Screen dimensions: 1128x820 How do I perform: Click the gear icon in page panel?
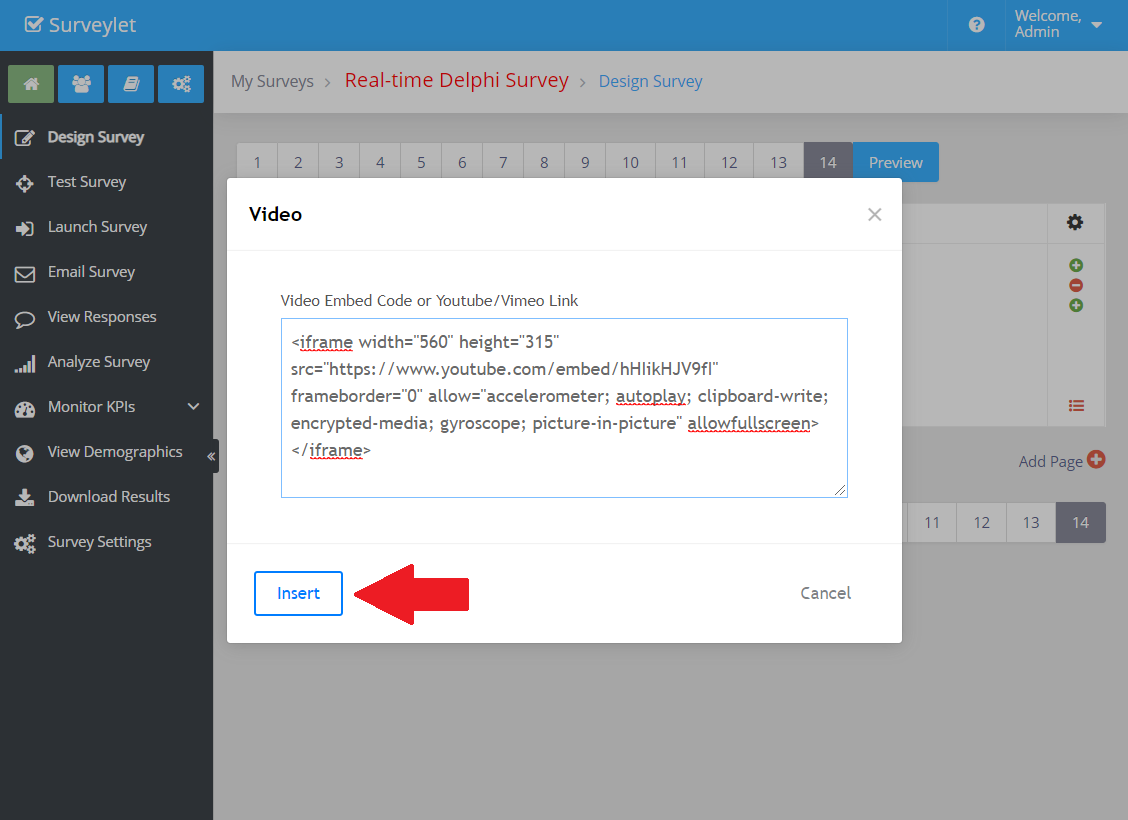tap(1075, 222)
